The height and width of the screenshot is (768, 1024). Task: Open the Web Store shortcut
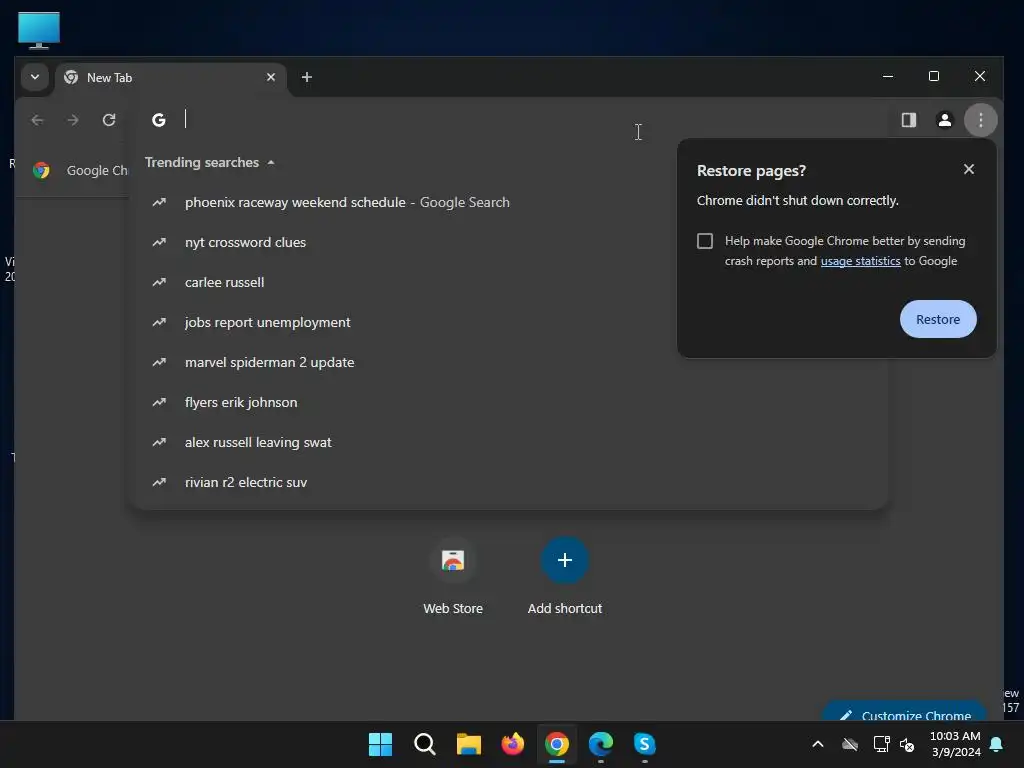(453, 575)
